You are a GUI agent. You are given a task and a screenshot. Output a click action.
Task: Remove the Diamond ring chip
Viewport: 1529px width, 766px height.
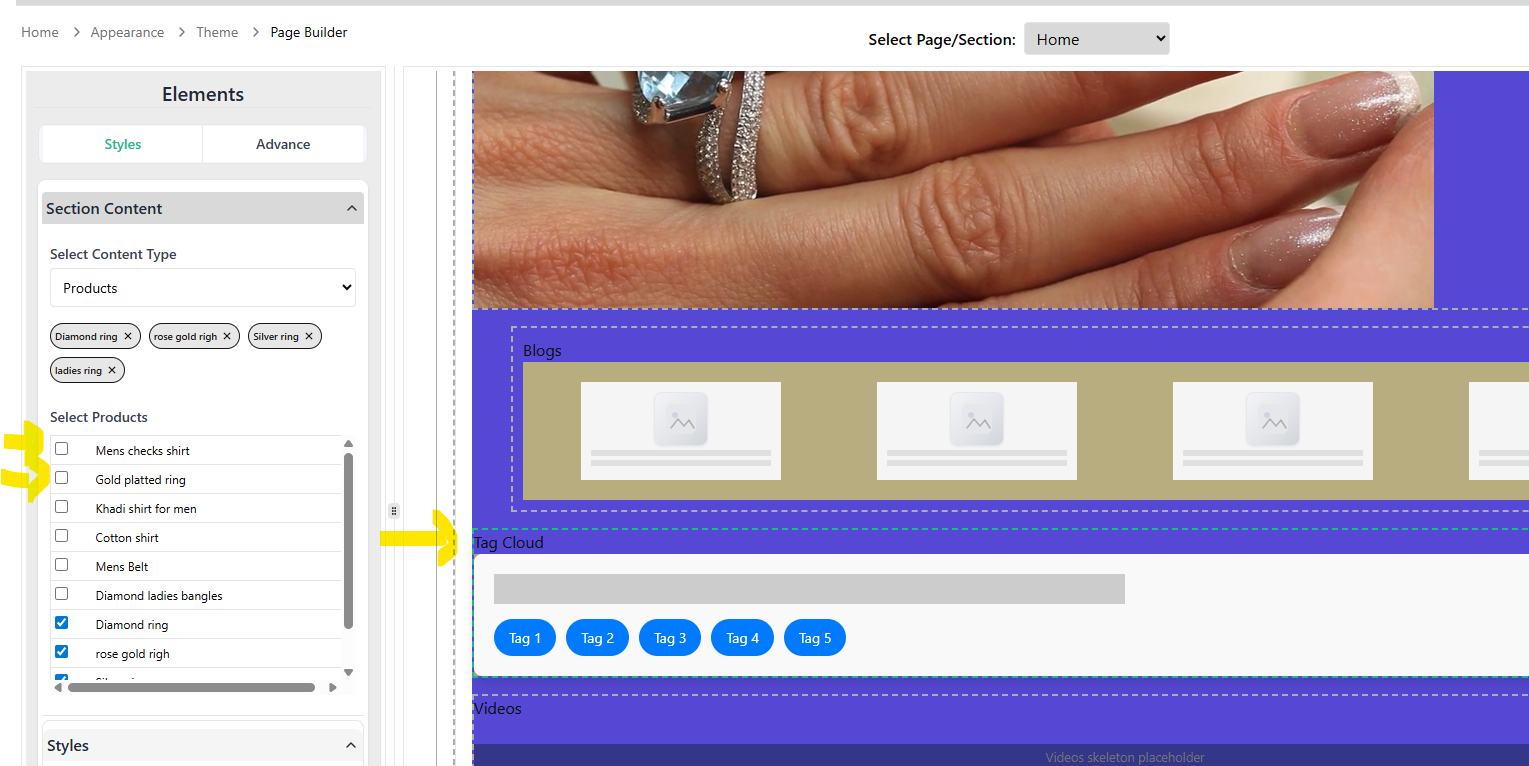click(x=128, y=337)
